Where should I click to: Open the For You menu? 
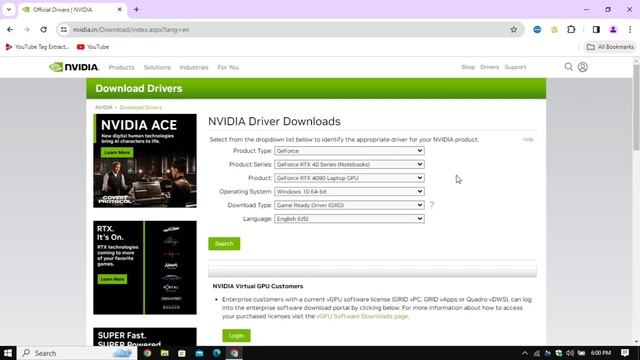click(228, 67)
